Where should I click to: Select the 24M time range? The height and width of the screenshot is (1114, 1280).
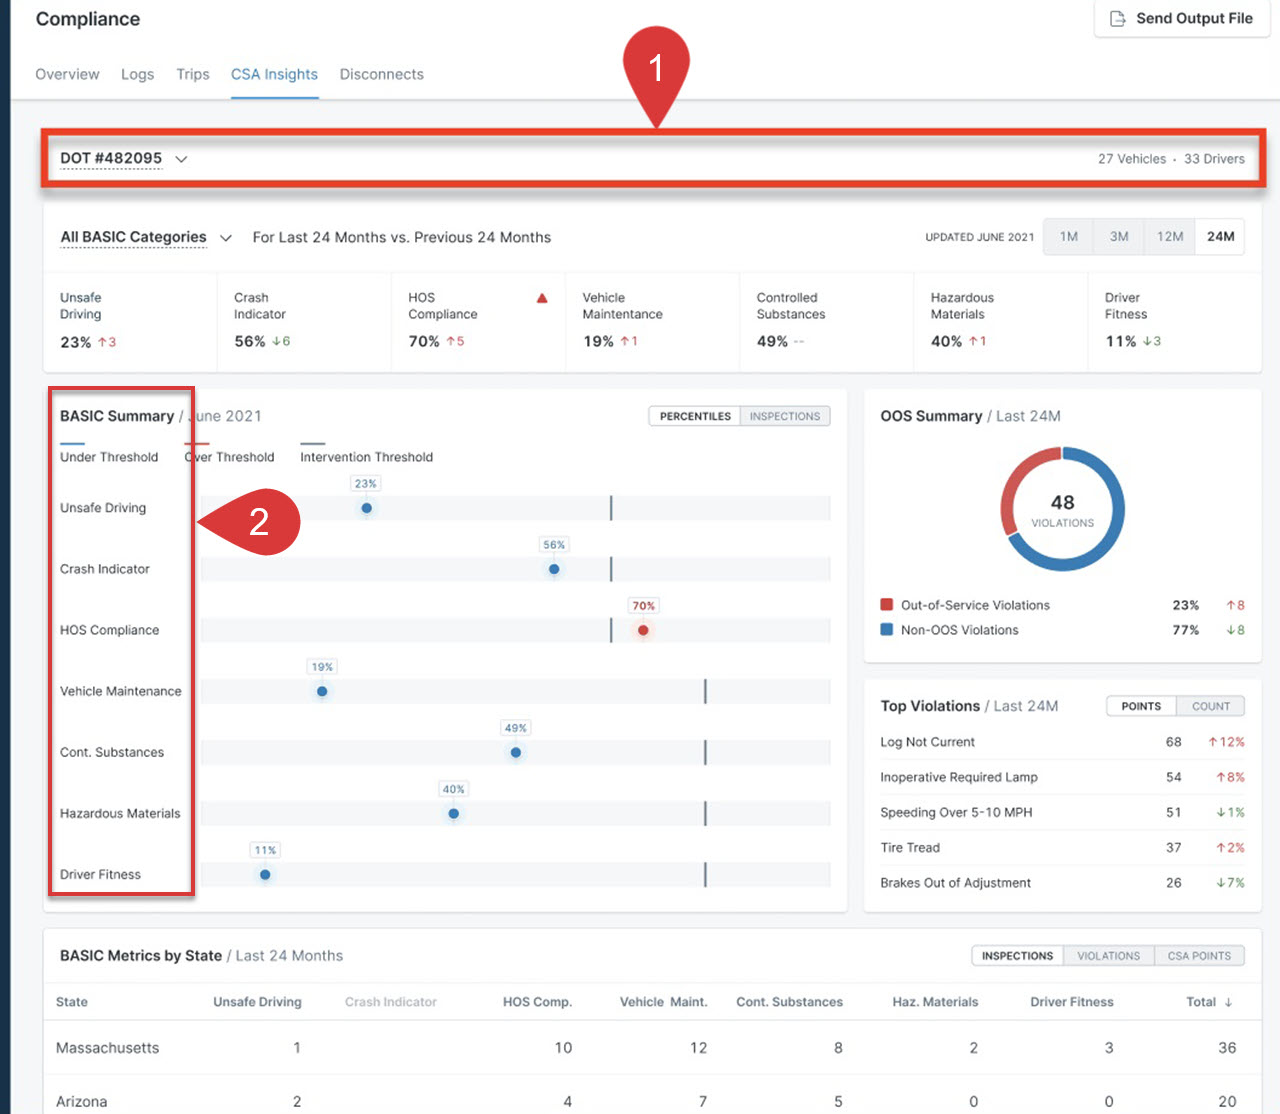(x=1220, y=237)
